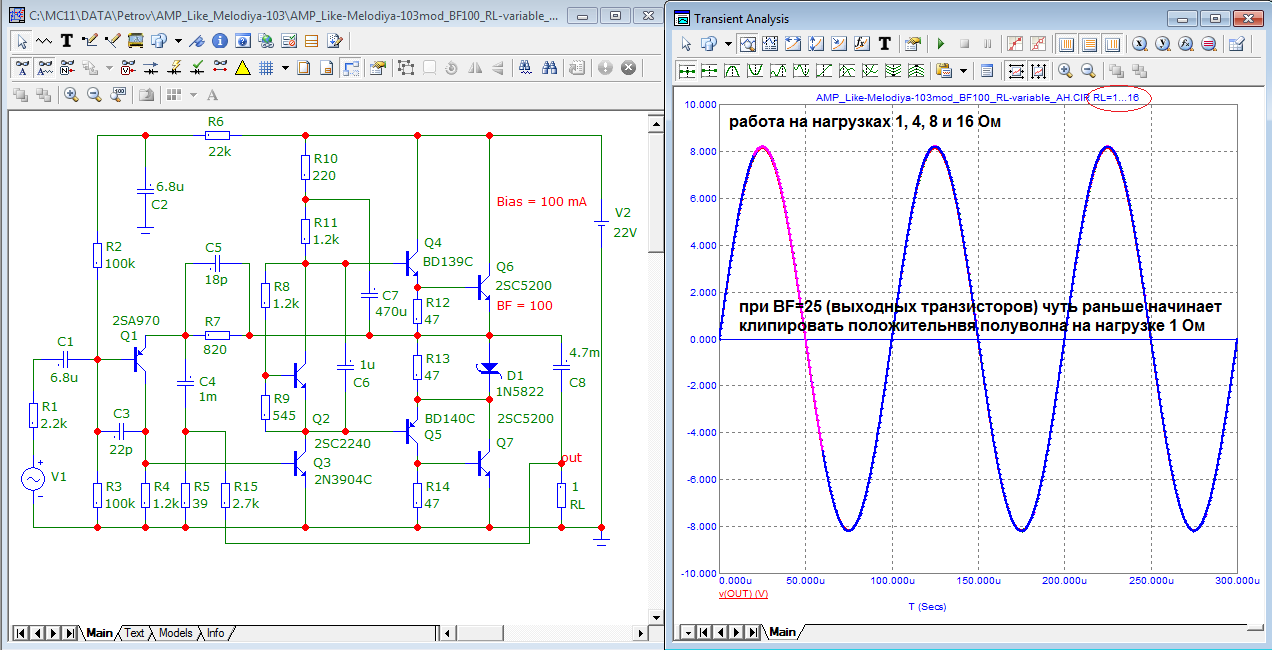1272x650 pixels.
Task: Toggle the rubberbanding mode button
Action: (350, 68)
